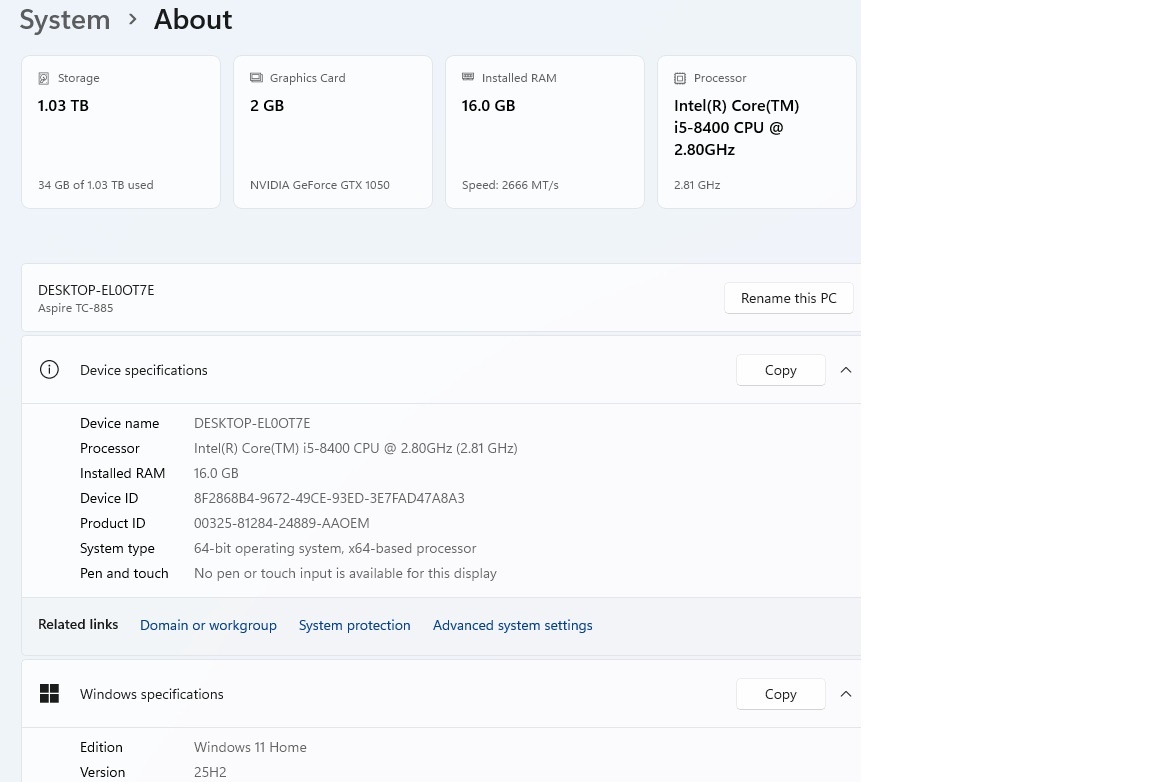Click the '2.81 GHz' text in Processor card
This screenshot has width=1152, height=782.
pyautogui.click(x=697, y=184)
